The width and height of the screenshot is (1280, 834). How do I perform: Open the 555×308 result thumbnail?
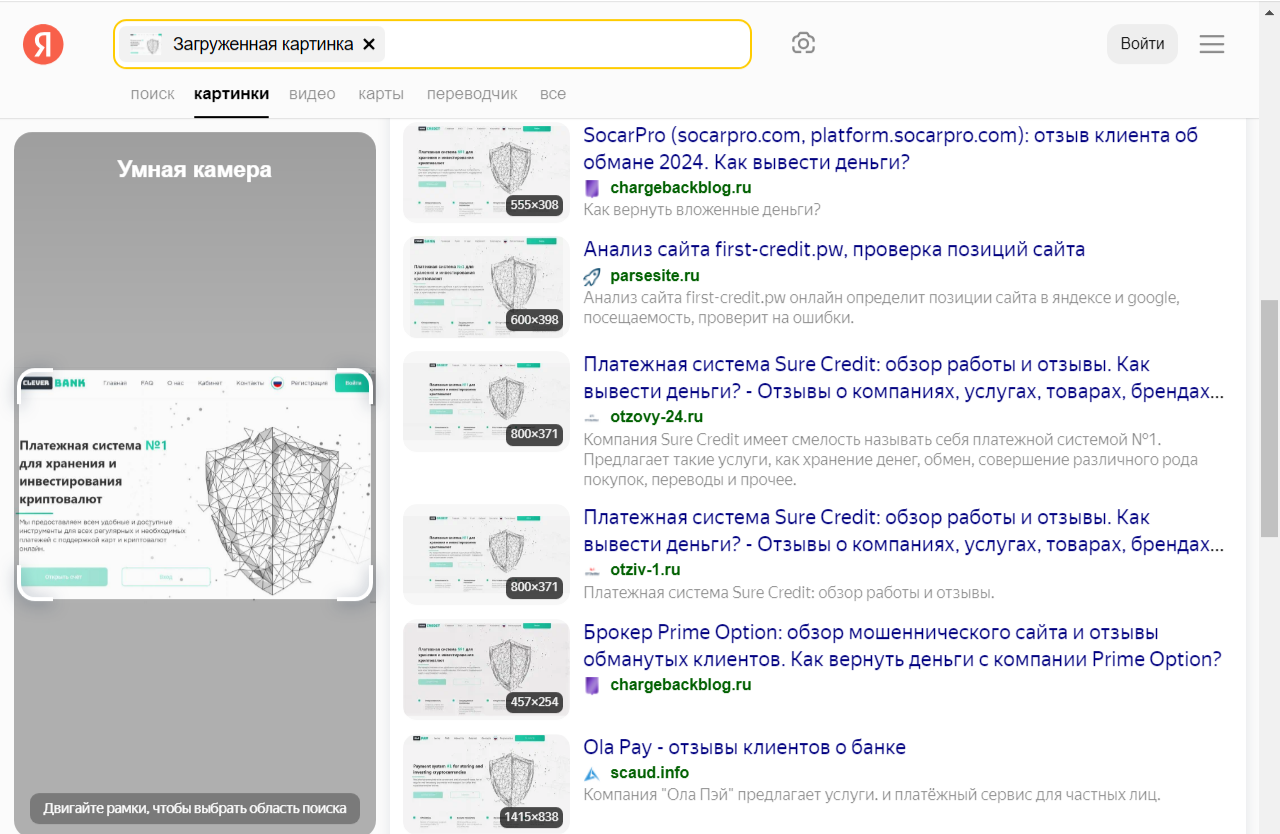(486, 171)
